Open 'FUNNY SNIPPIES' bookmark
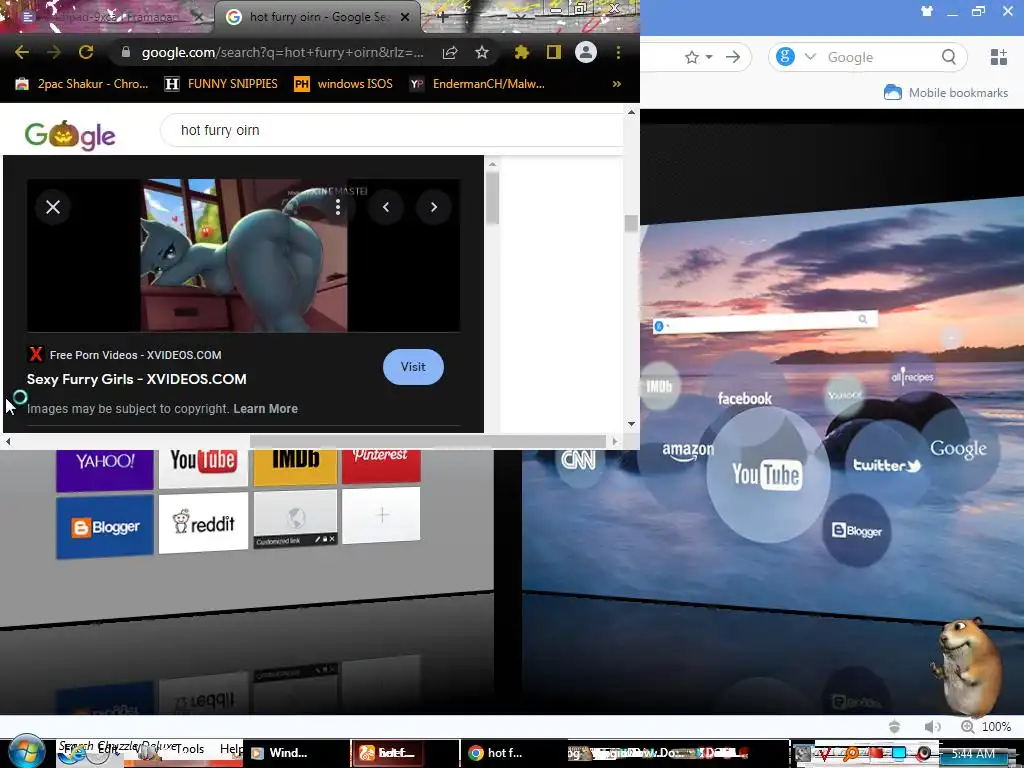Viewport: 1024px width, 768px height. (221, 84)
